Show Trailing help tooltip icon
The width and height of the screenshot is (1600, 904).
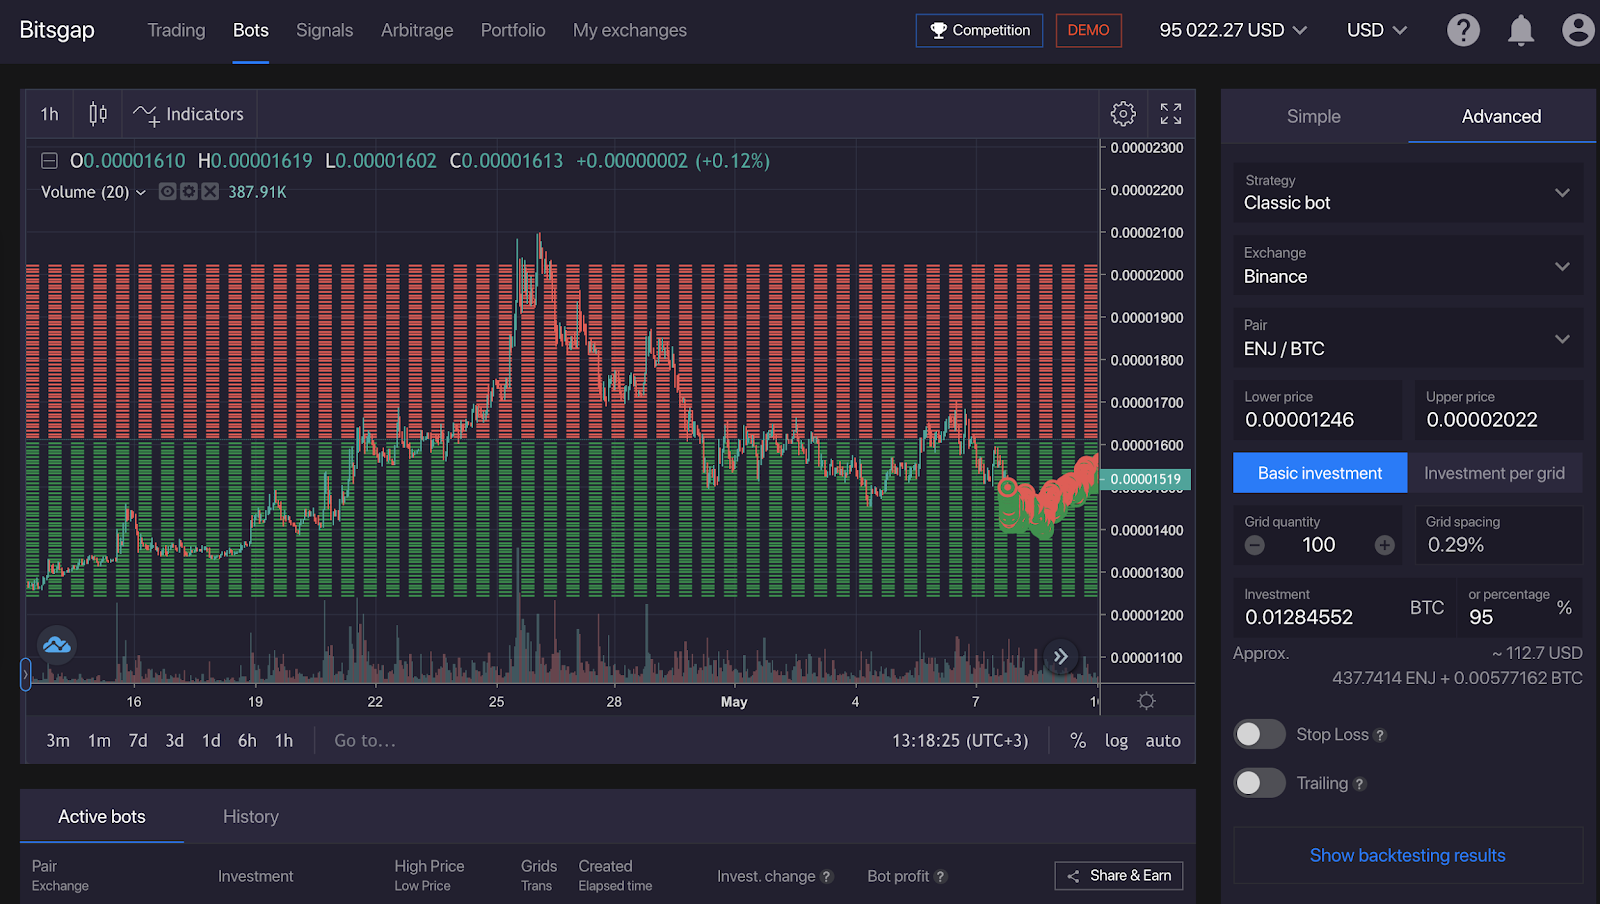[x=1359, y=784]
